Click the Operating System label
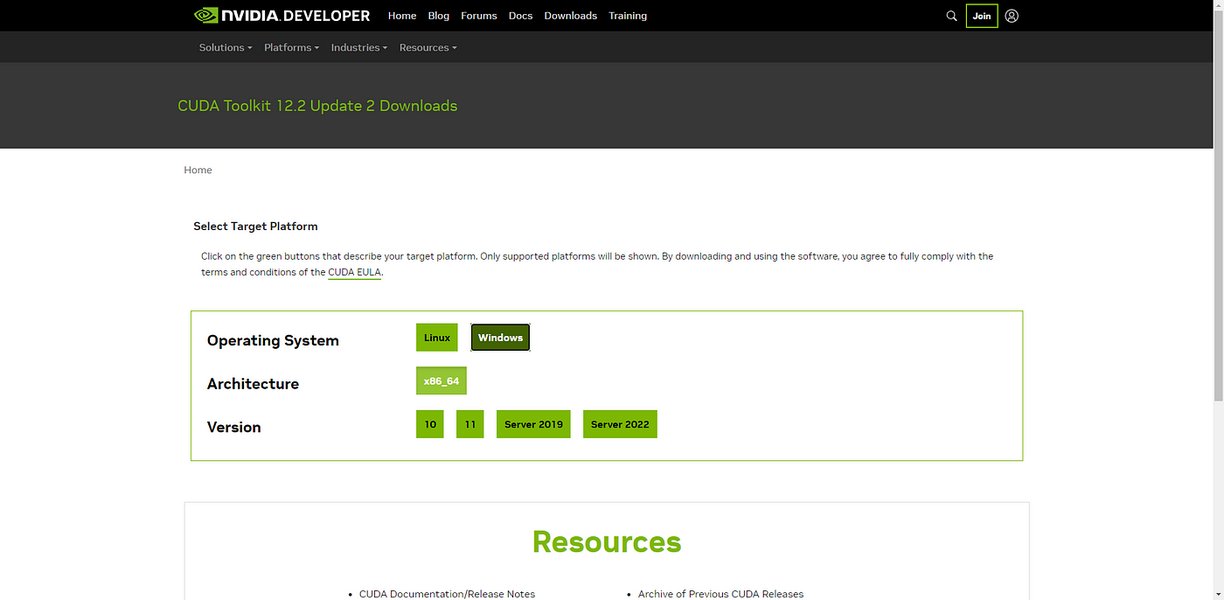The width and height of the screenshot is (1224, 600). pos(273,340)
